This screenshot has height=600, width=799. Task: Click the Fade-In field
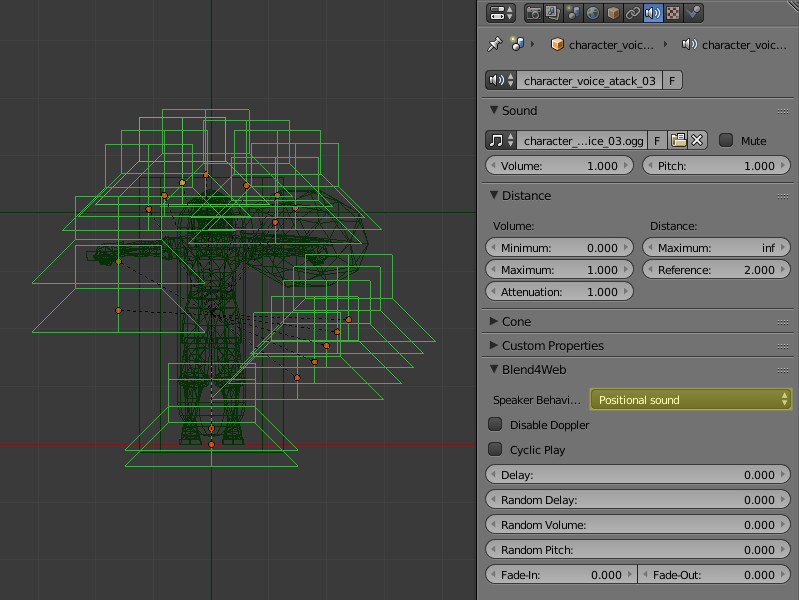[561, 575]
